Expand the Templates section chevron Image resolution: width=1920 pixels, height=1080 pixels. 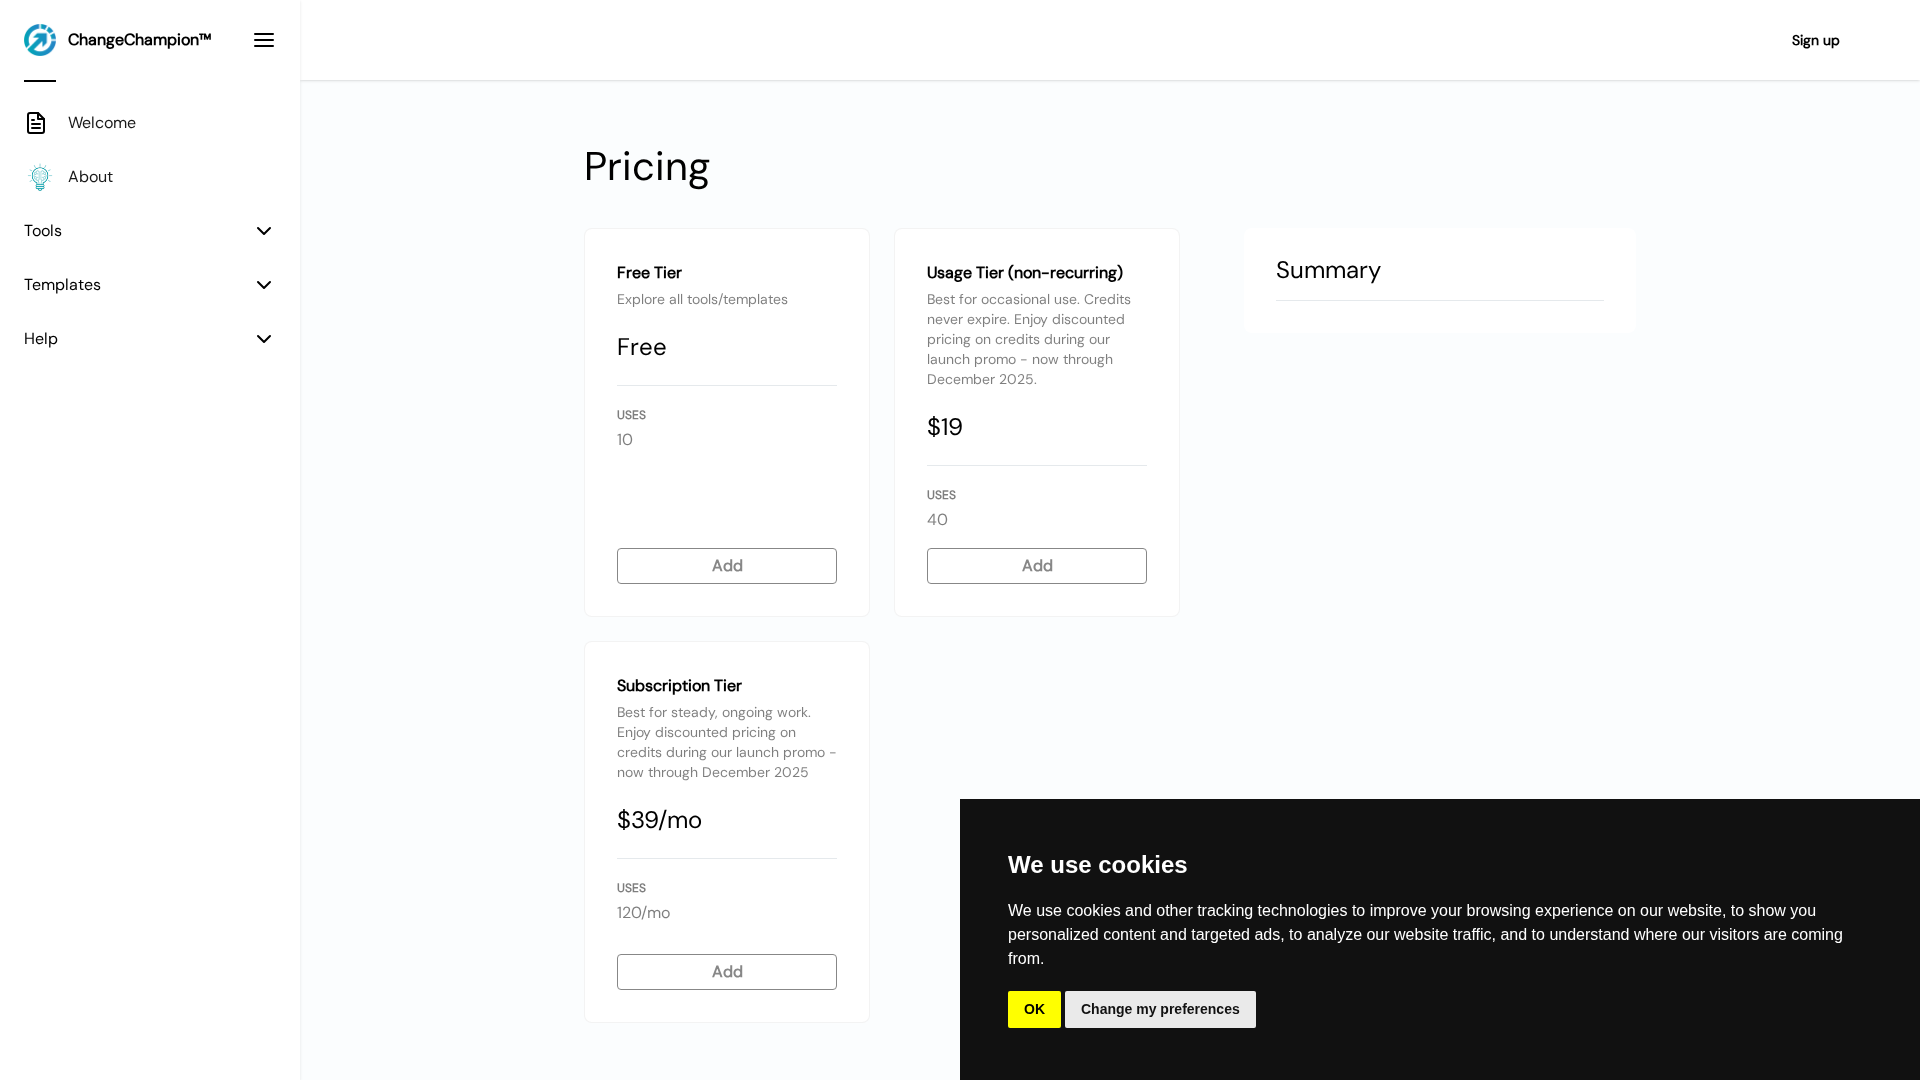pyautogui.click(x=264, y=285)
